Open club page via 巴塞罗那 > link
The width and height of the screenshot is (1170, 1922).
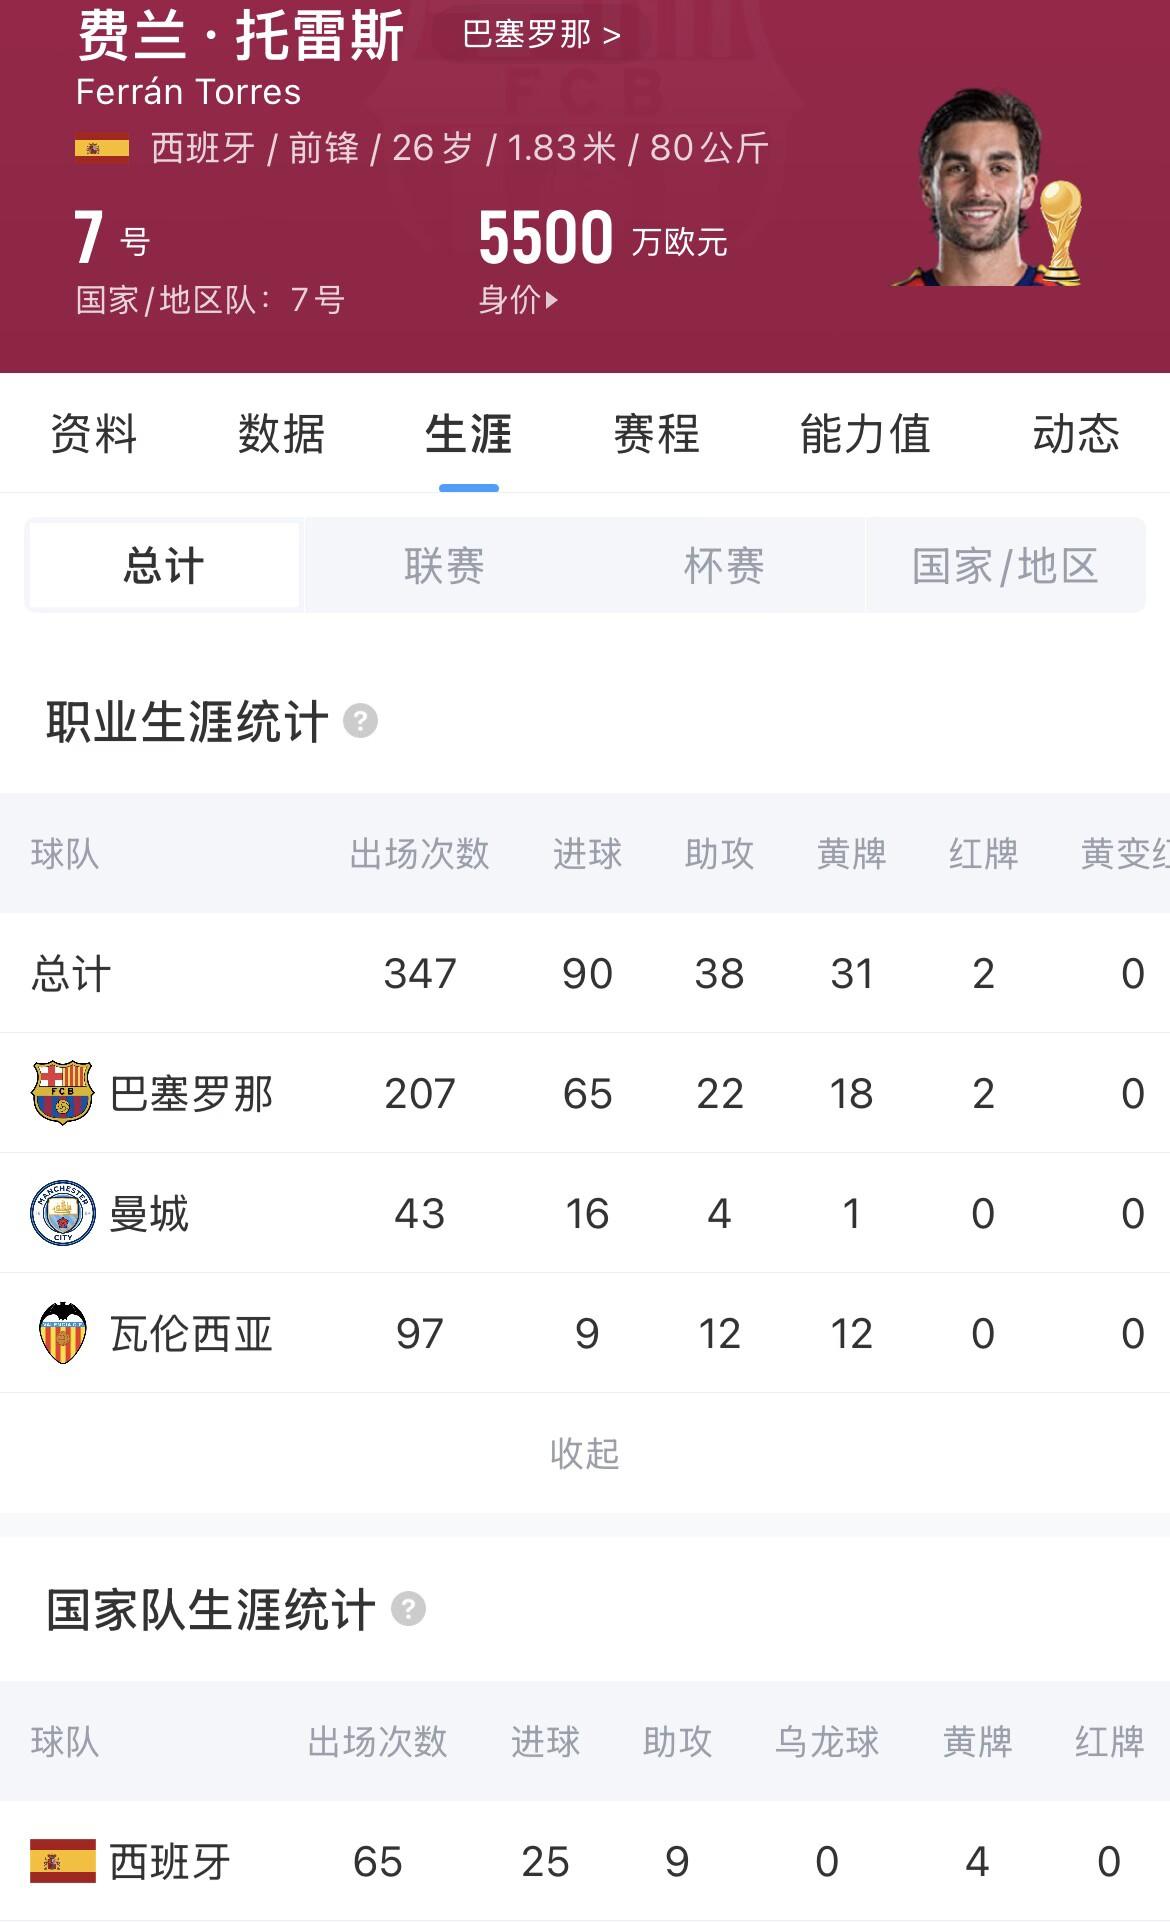point(541,35)
